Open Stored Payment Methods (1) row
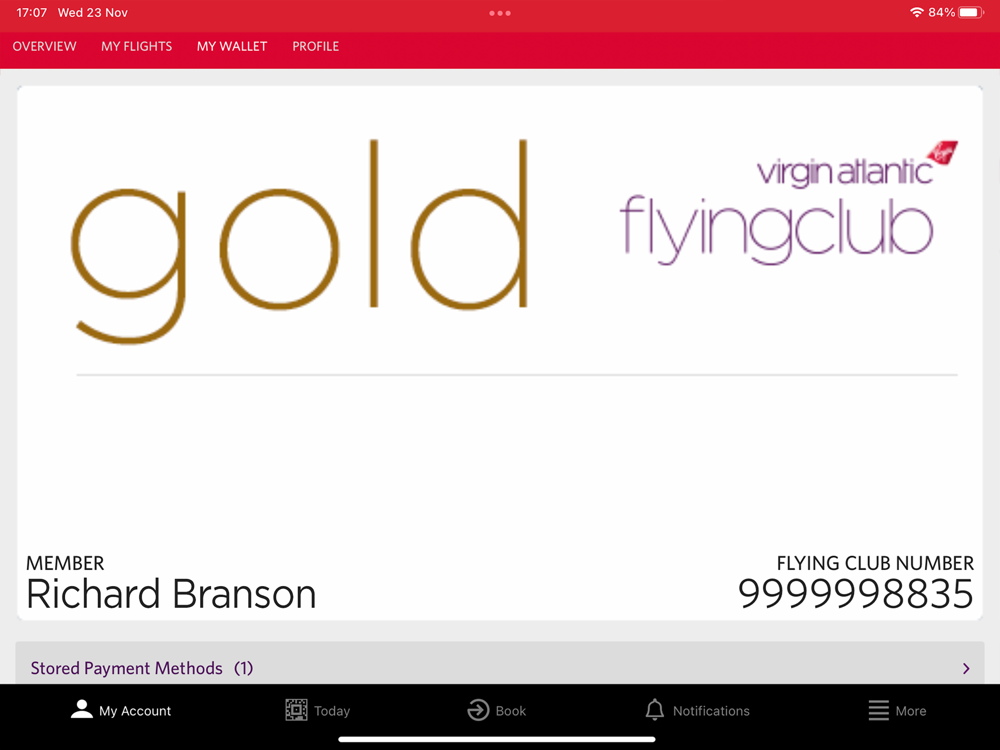The height and width of the screenshot is (750, 1000). coord(500,663)
